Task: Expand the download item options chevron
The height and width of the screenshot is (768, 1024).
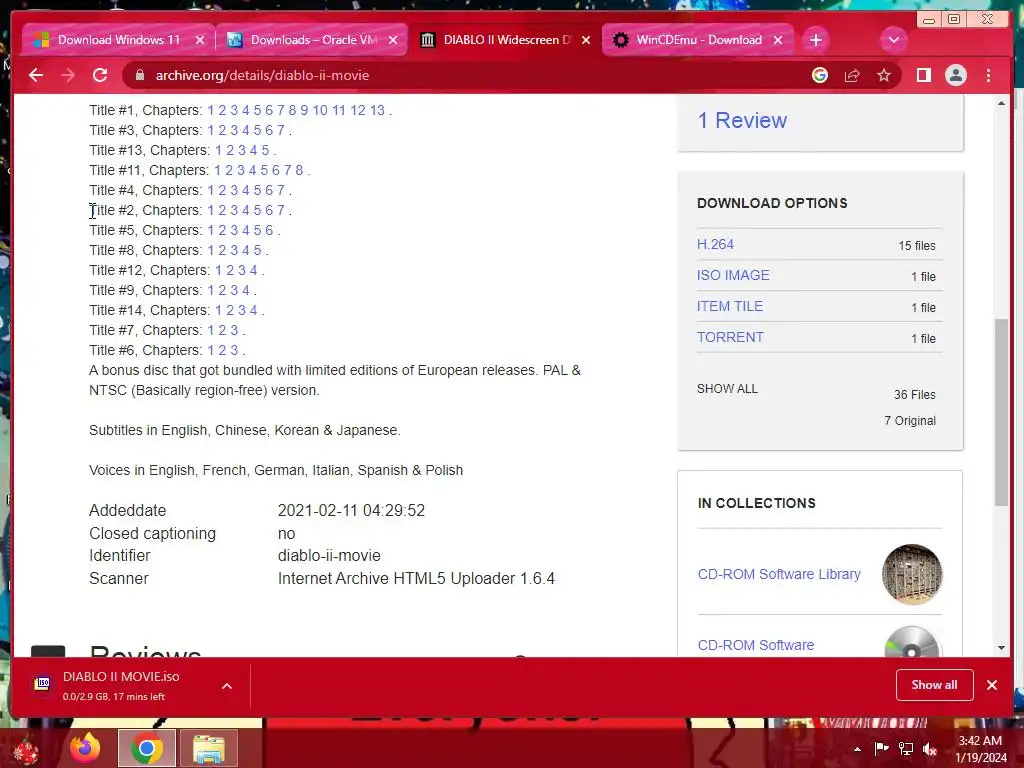Action: coord(227,686)
